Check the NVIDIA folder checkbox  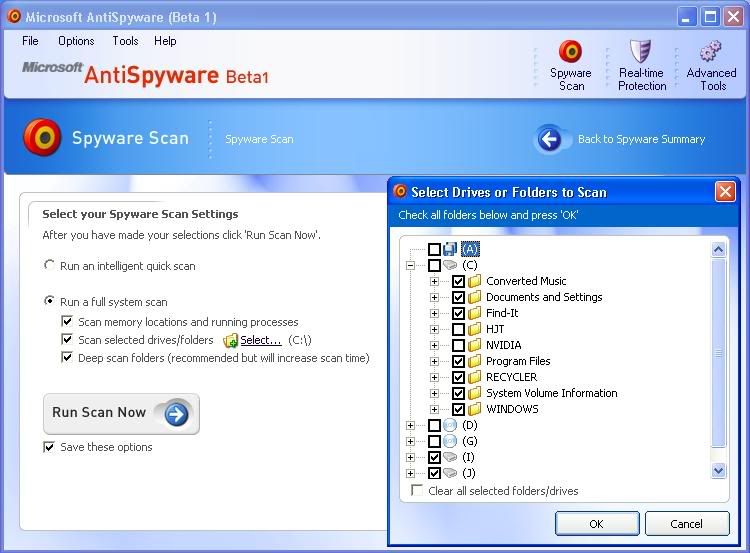(458, 345)
